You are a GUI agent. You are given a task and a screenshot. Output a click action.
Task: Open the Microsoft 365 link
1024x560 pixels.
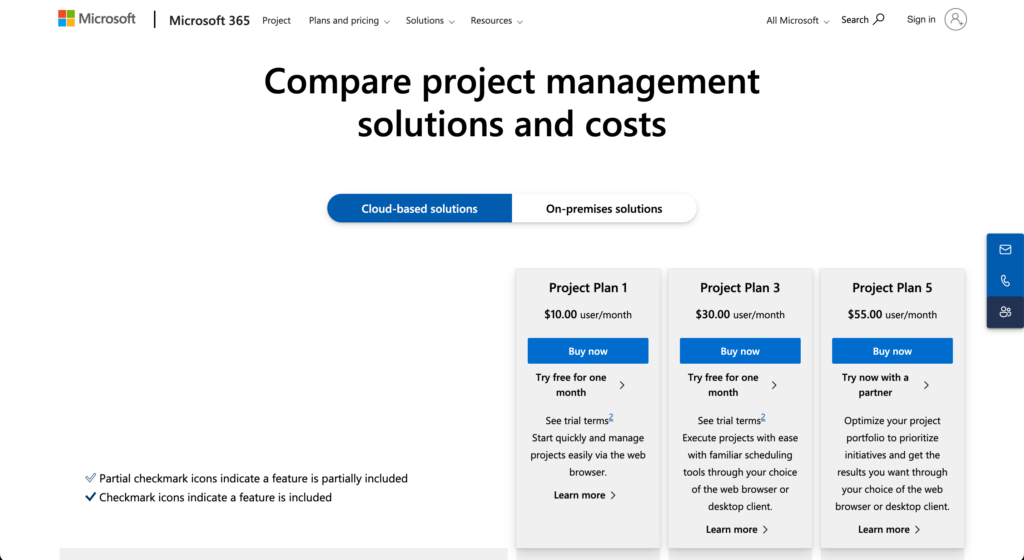[209, 20]
